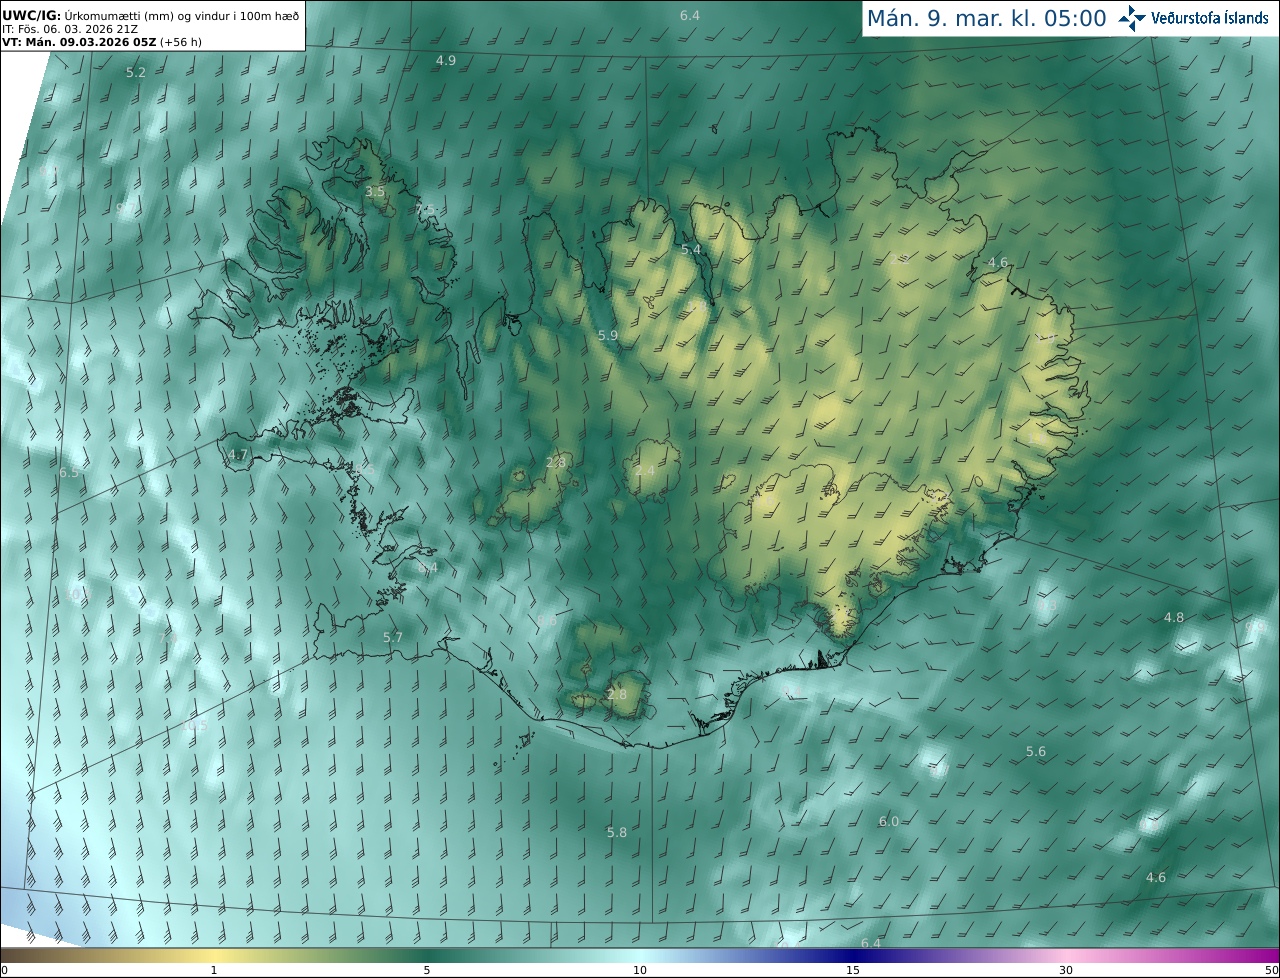The width and height of the screenshot is (1280, 978).
Task: Click the 15 tick on the color scale
Action: (x=853, y=970)
